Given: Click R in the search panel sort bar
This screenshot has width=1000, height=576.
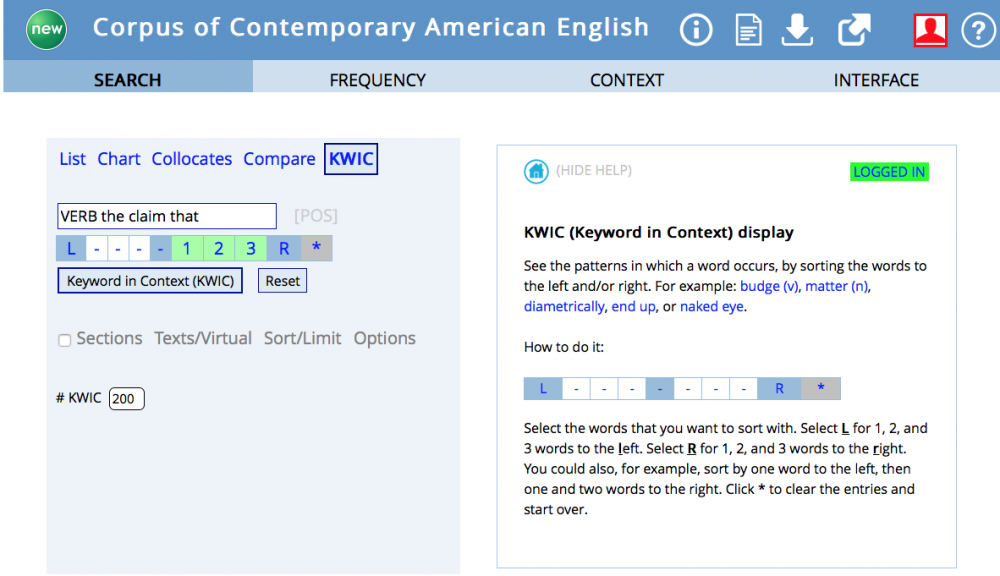Looking at the screenshot, I should [x=284, y=248].
